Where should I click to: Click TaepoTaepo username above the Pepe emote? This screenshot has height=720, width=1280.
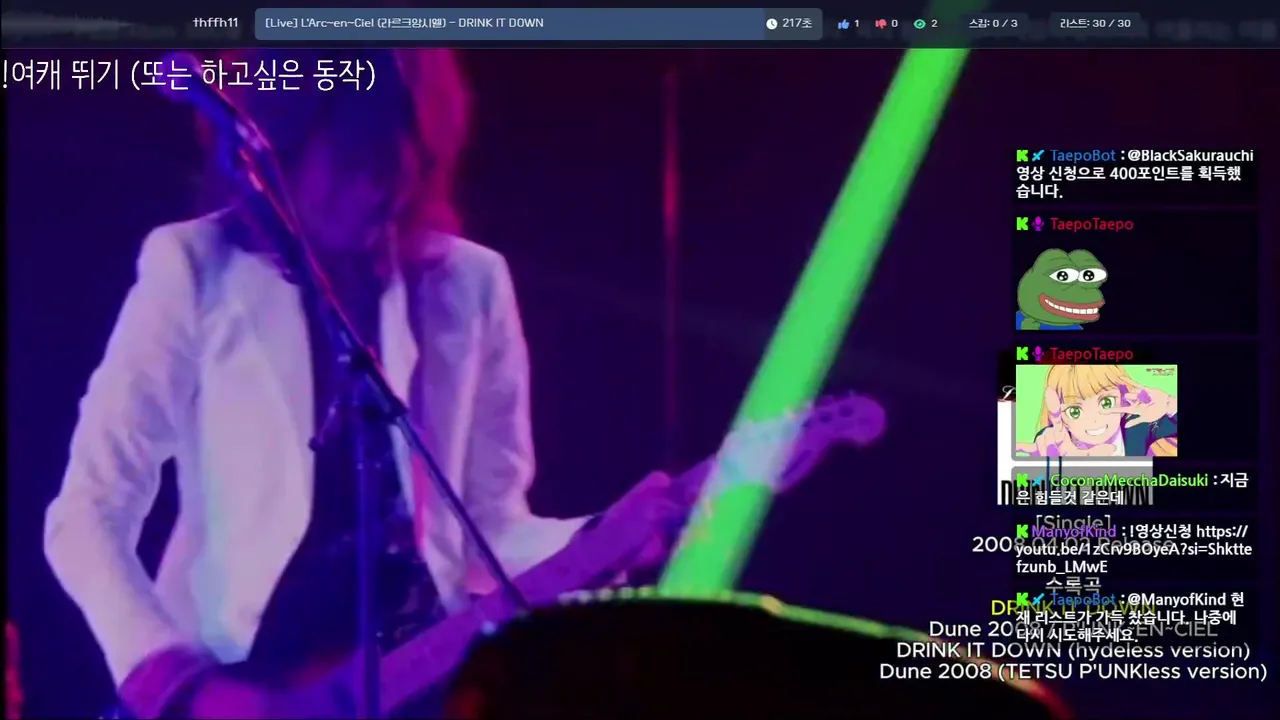point(1091,224)
